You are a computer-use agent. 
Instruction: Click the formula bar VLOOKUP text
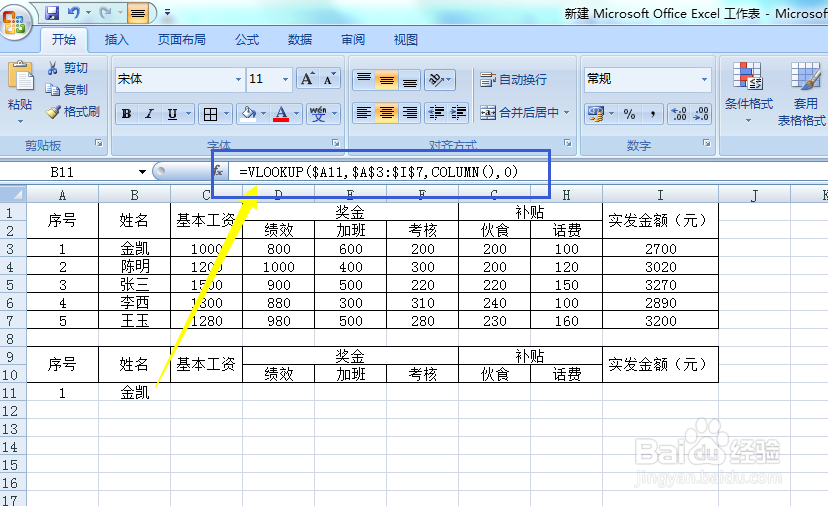[x=379, y=172]
